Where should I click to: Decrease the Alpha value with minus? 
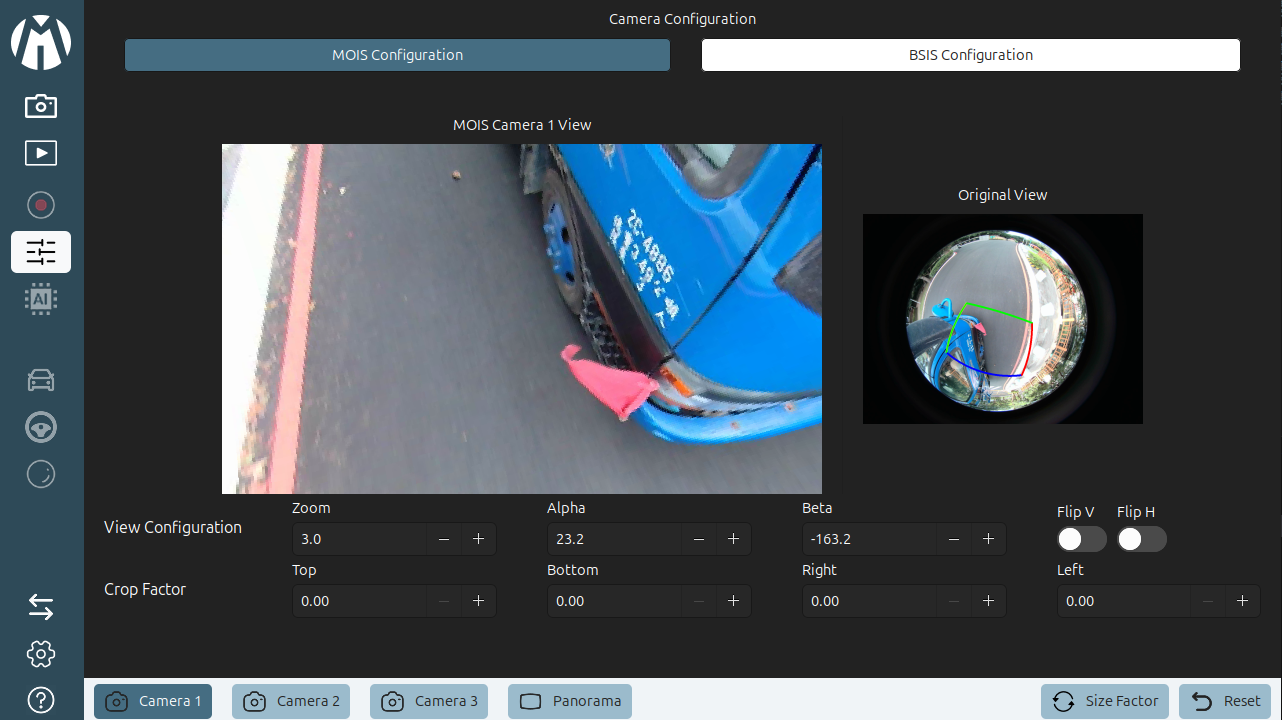pyautogui.click(x=699, y=539)
